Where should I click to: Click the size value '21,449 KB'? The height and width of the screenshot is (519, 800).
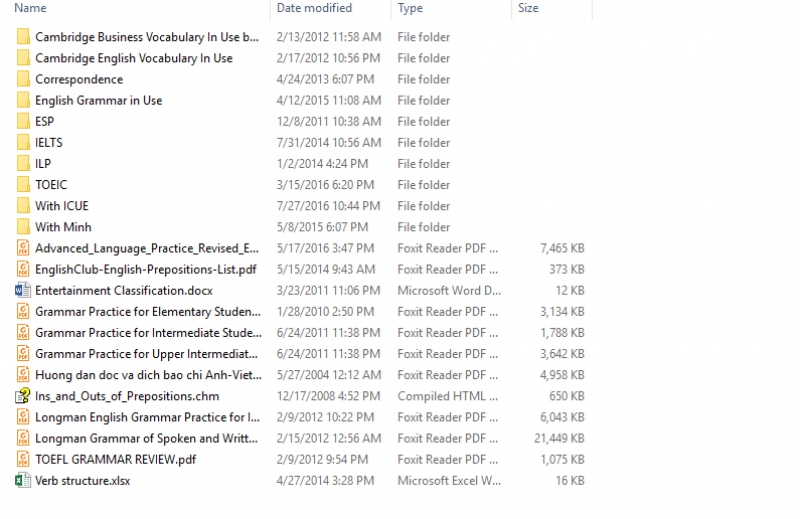point(559,438)
